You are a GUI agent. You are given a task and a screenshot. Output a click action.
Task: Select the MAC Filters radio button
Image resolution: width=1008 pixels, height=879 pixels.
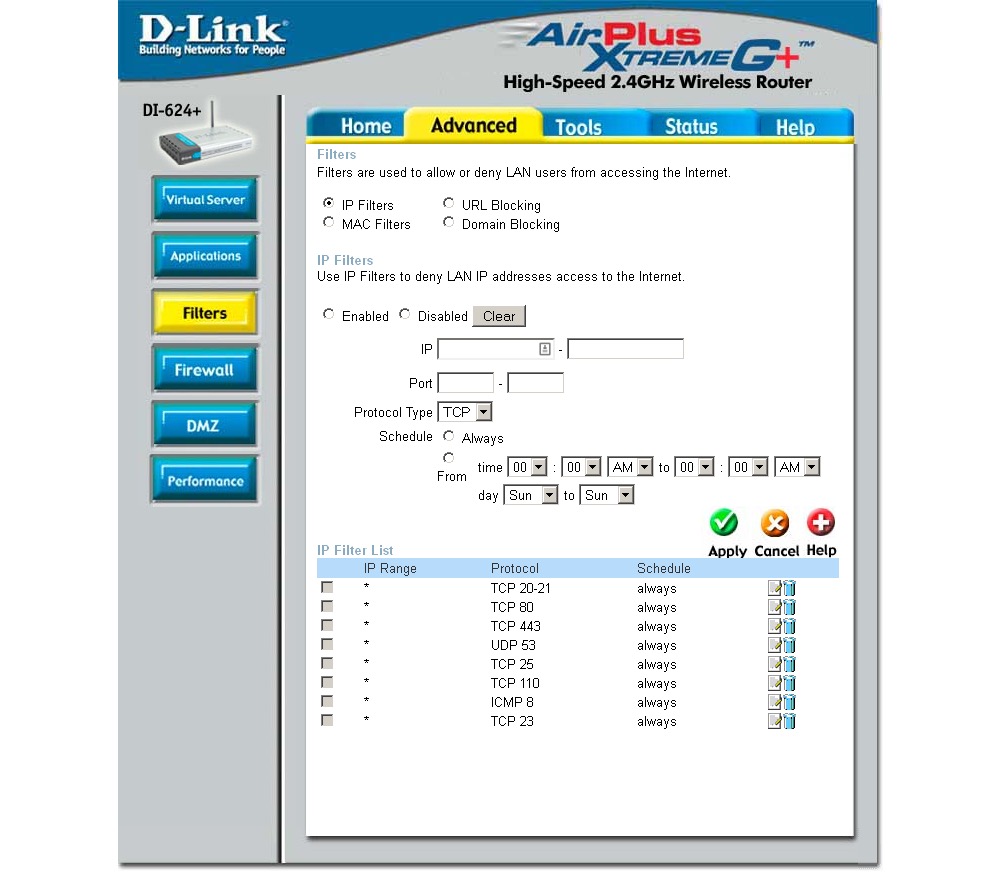[x=328, y=222]
